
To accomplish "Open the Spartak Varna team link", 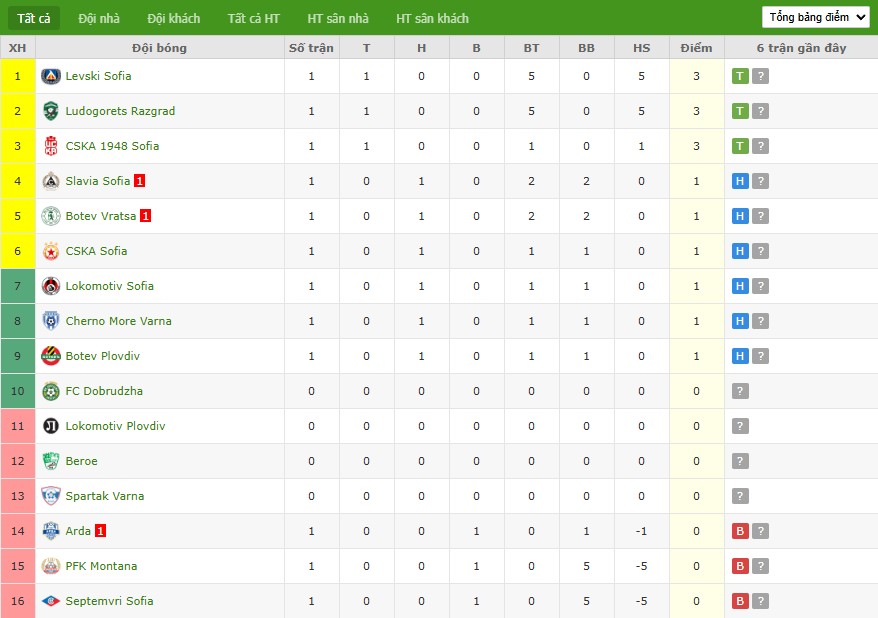I will click(105, 496).
